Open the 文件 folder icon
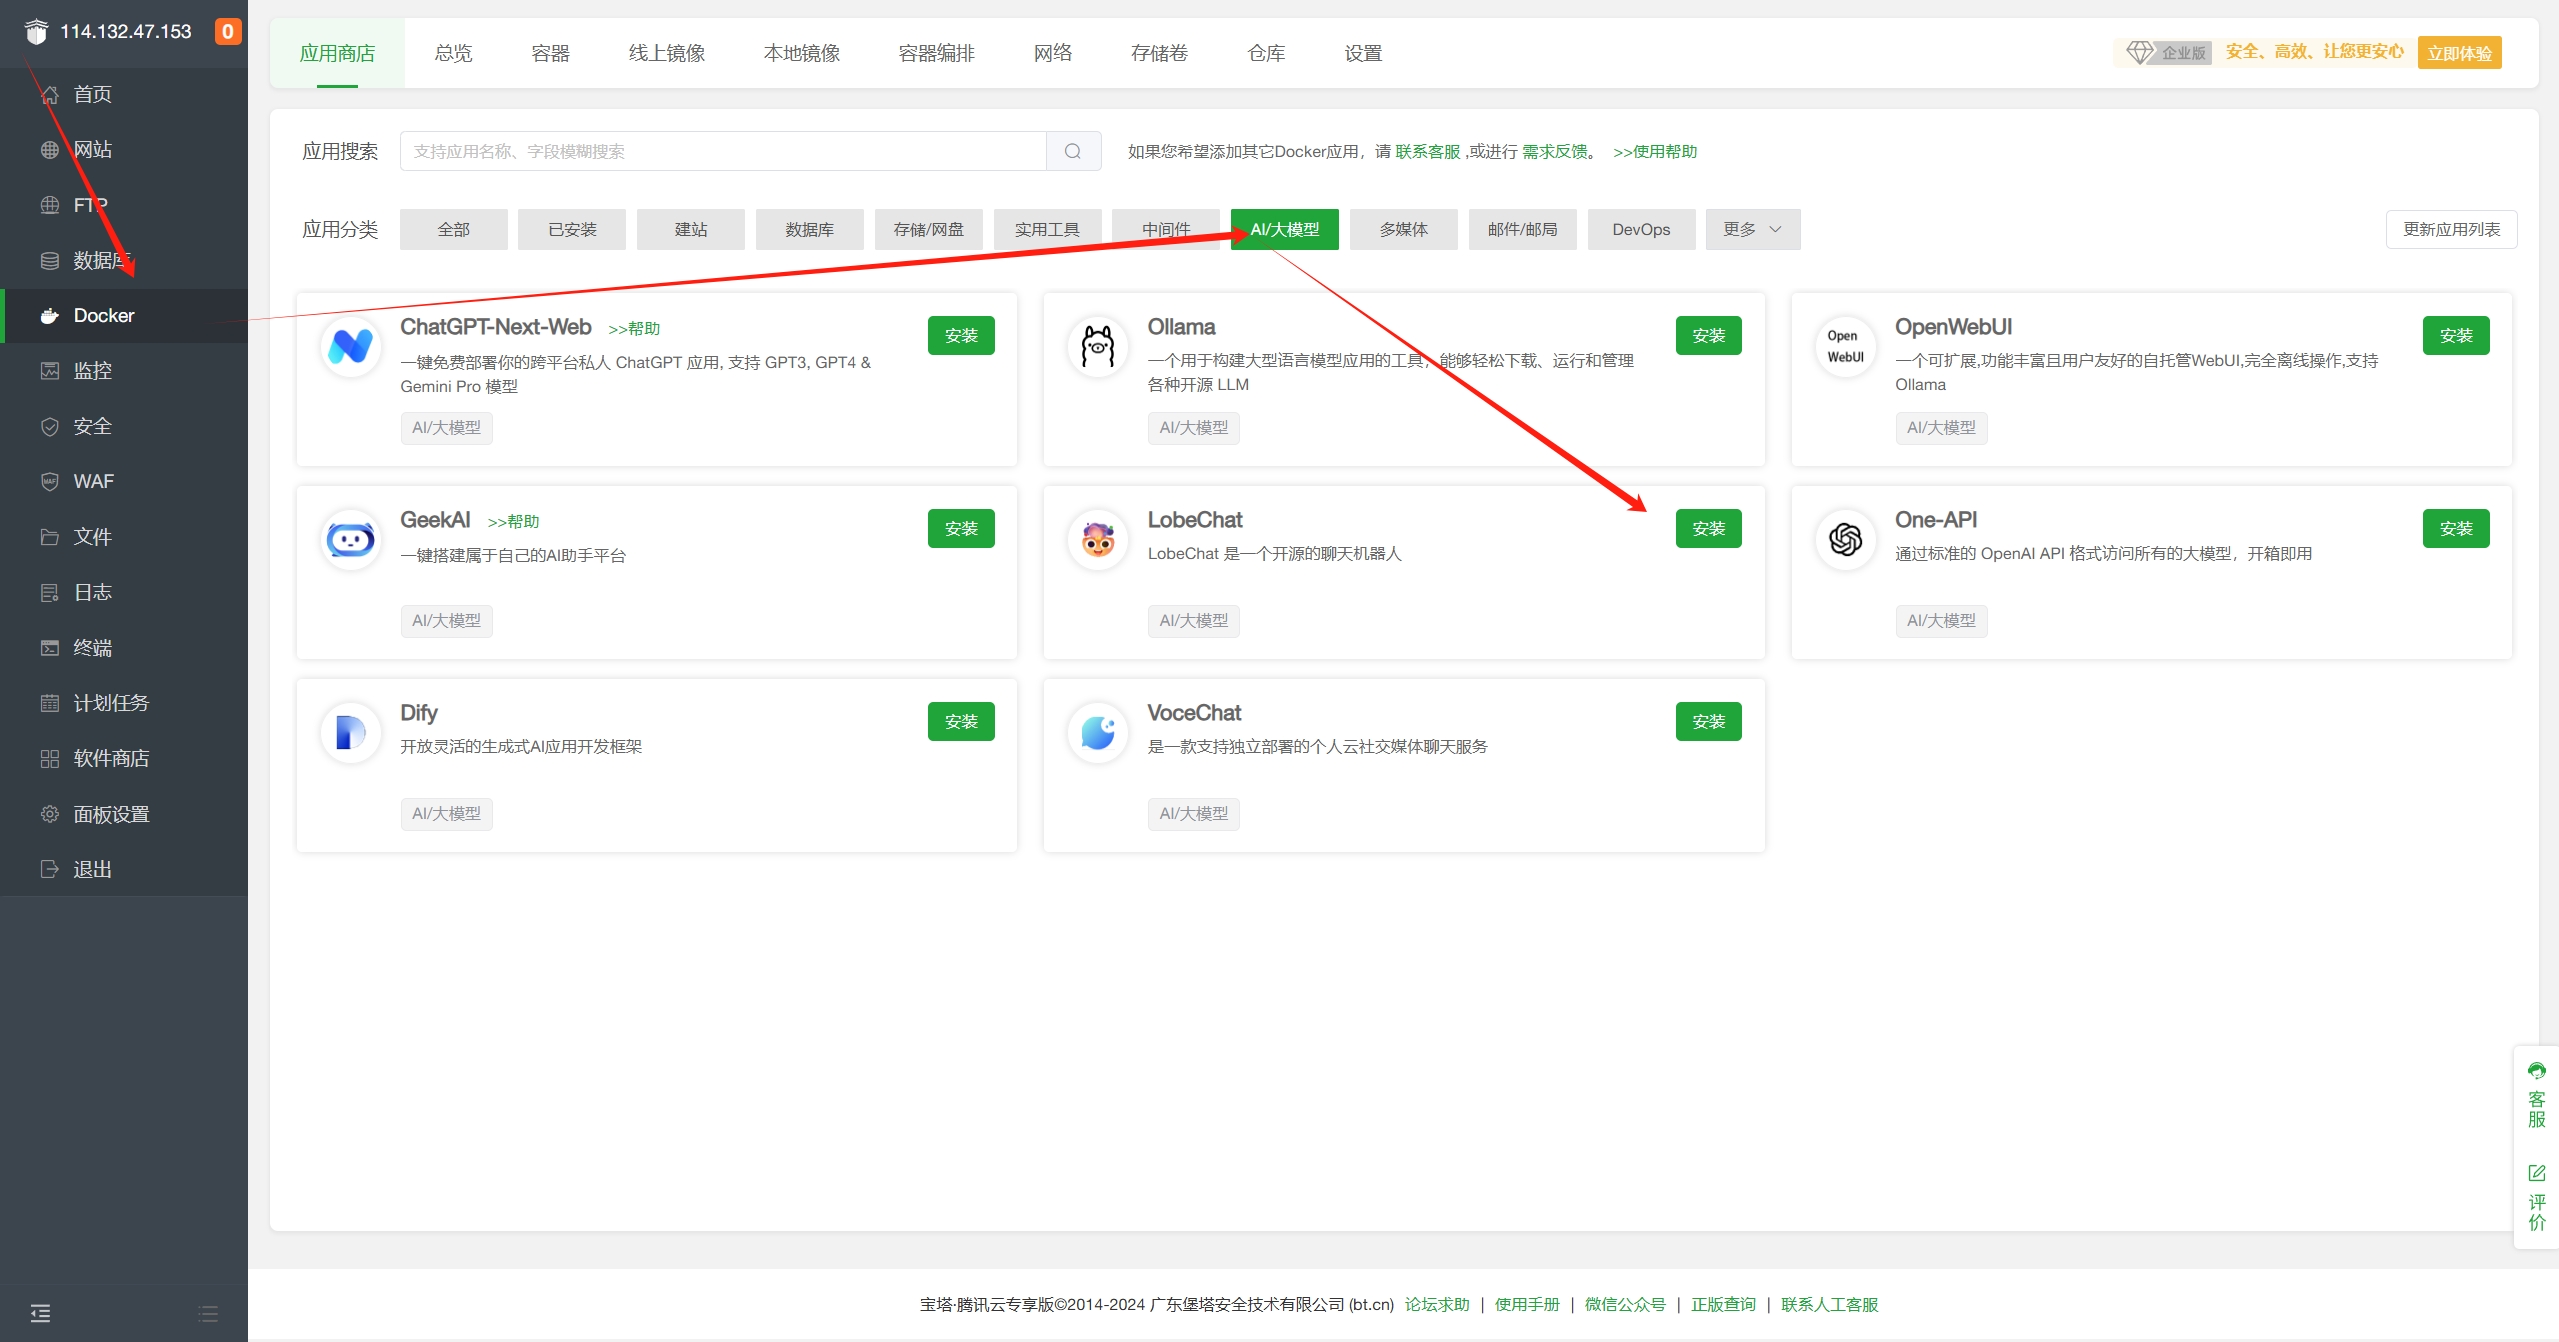This screenshot has height=1342, width=2559. [49, 537]
